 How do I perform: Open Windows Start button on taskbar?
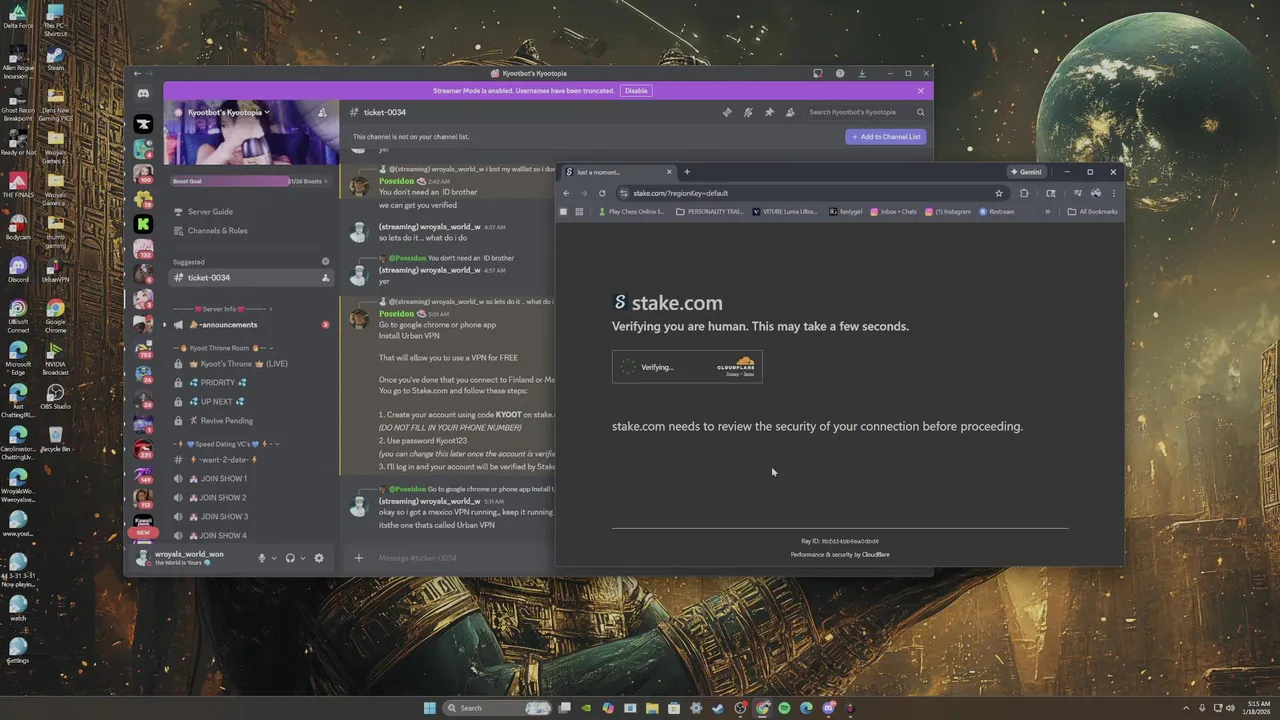[430, 708]
